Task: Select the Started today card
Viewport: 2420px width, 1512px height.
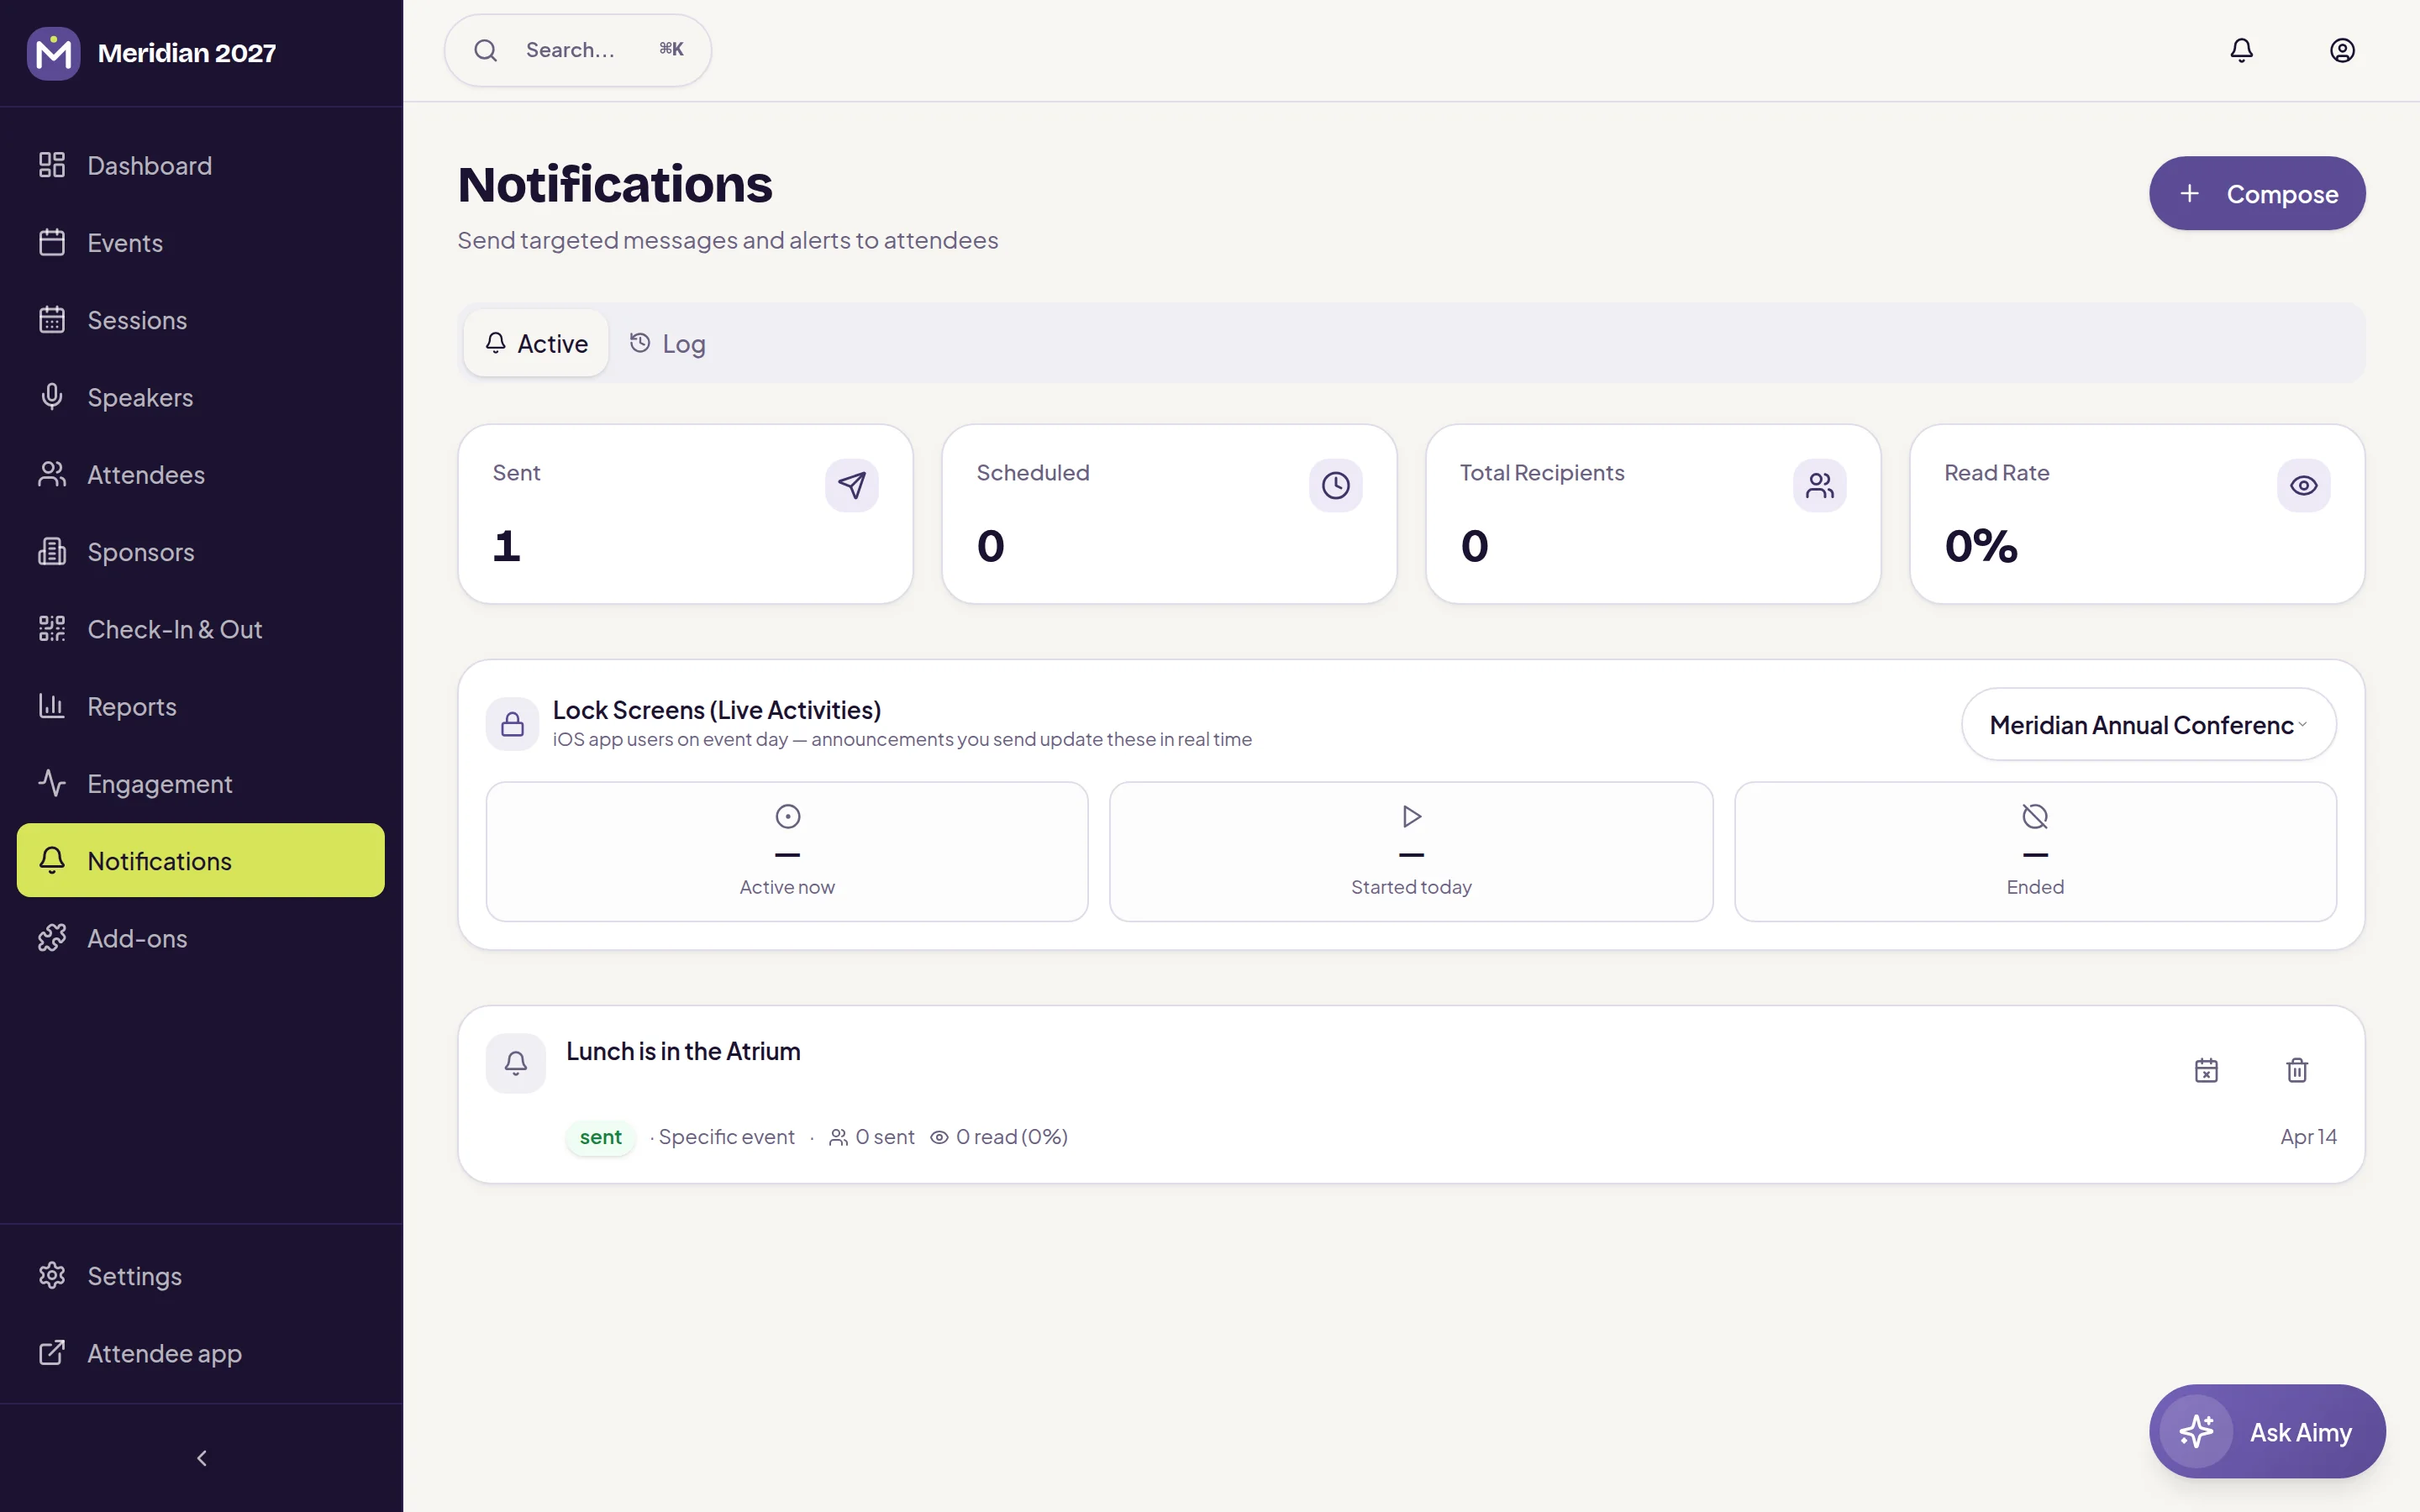Action: pyautogui.click(x=1411, y=851)
